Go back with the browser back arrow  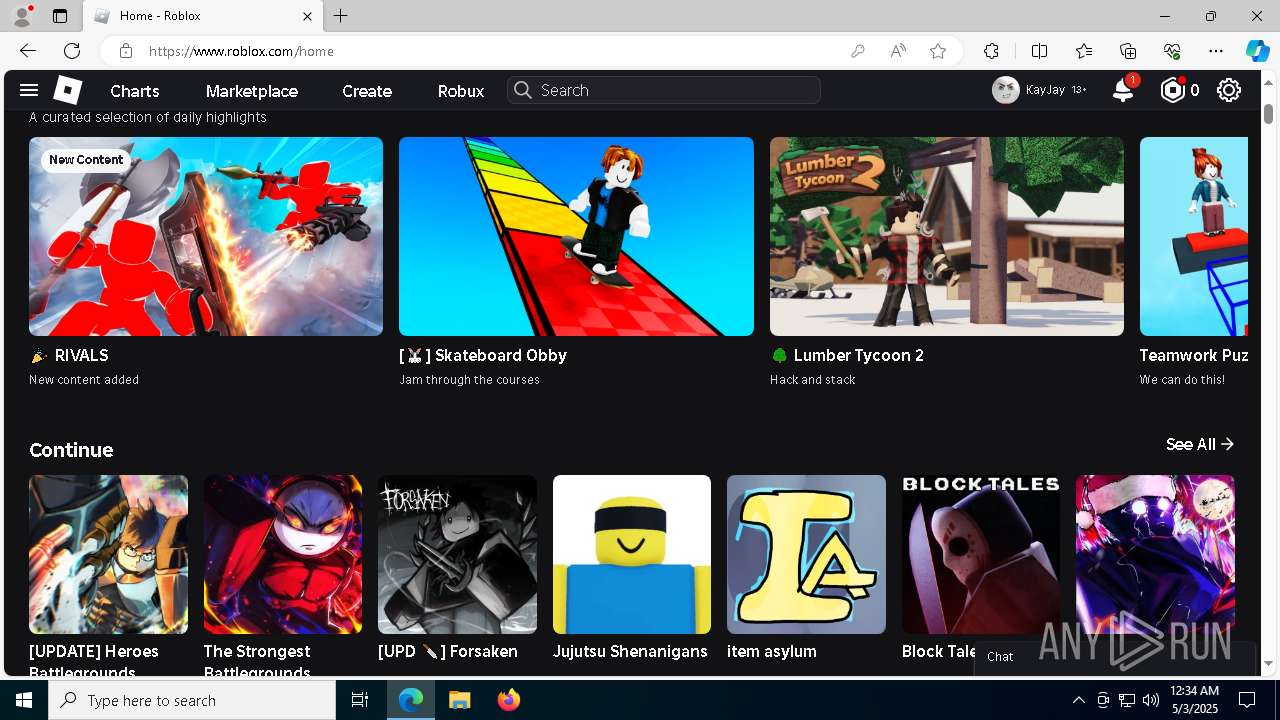click(27, 51)
